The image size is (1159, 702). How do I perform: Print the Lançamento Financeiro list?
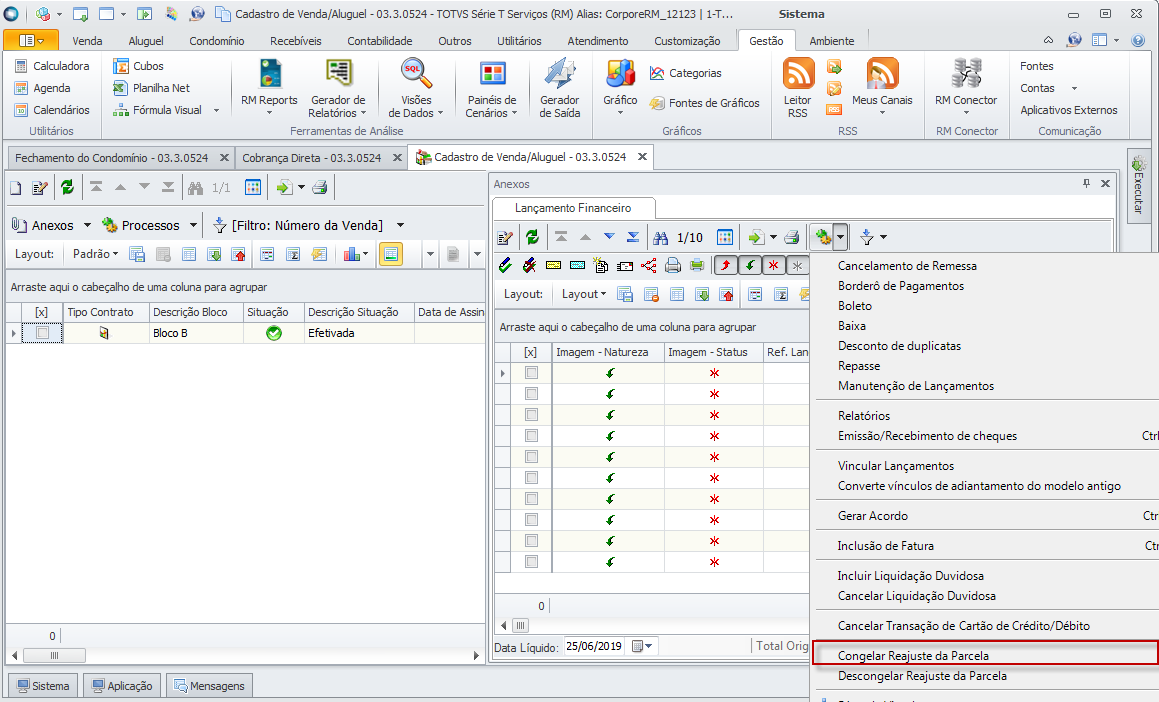click(x=792, y=237)
